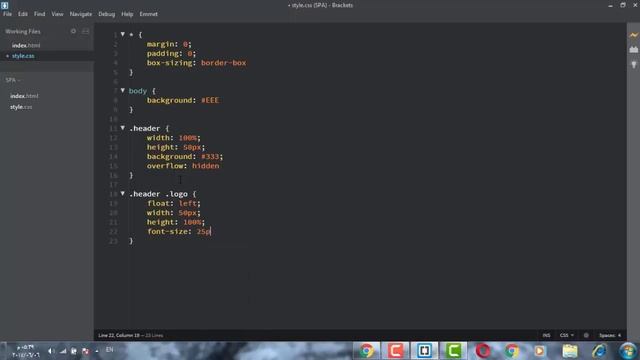Open first Chrome icon in taskbar
This screenshot has width=640, height=360.
pyautogui.click(x=367, y=351)
